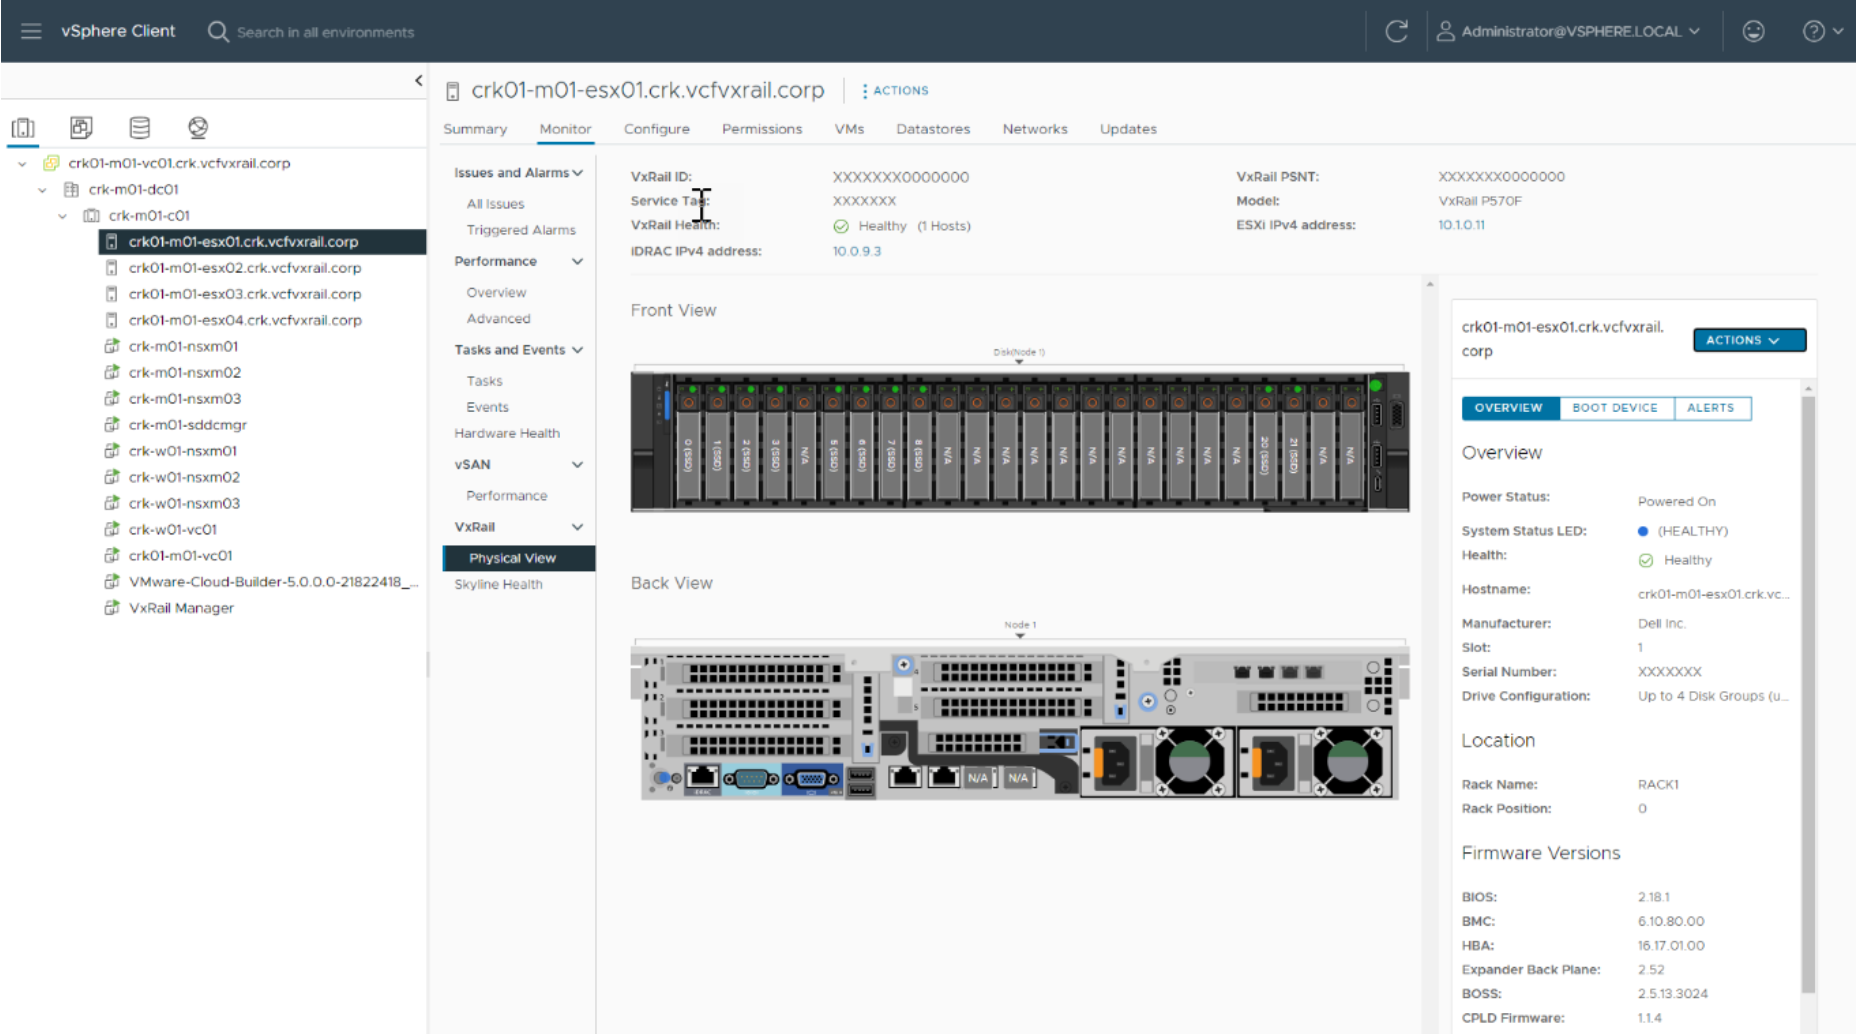Screen dimensions: 1857x1035
Task: Switch to Networking inventory view
Action: 198,128
